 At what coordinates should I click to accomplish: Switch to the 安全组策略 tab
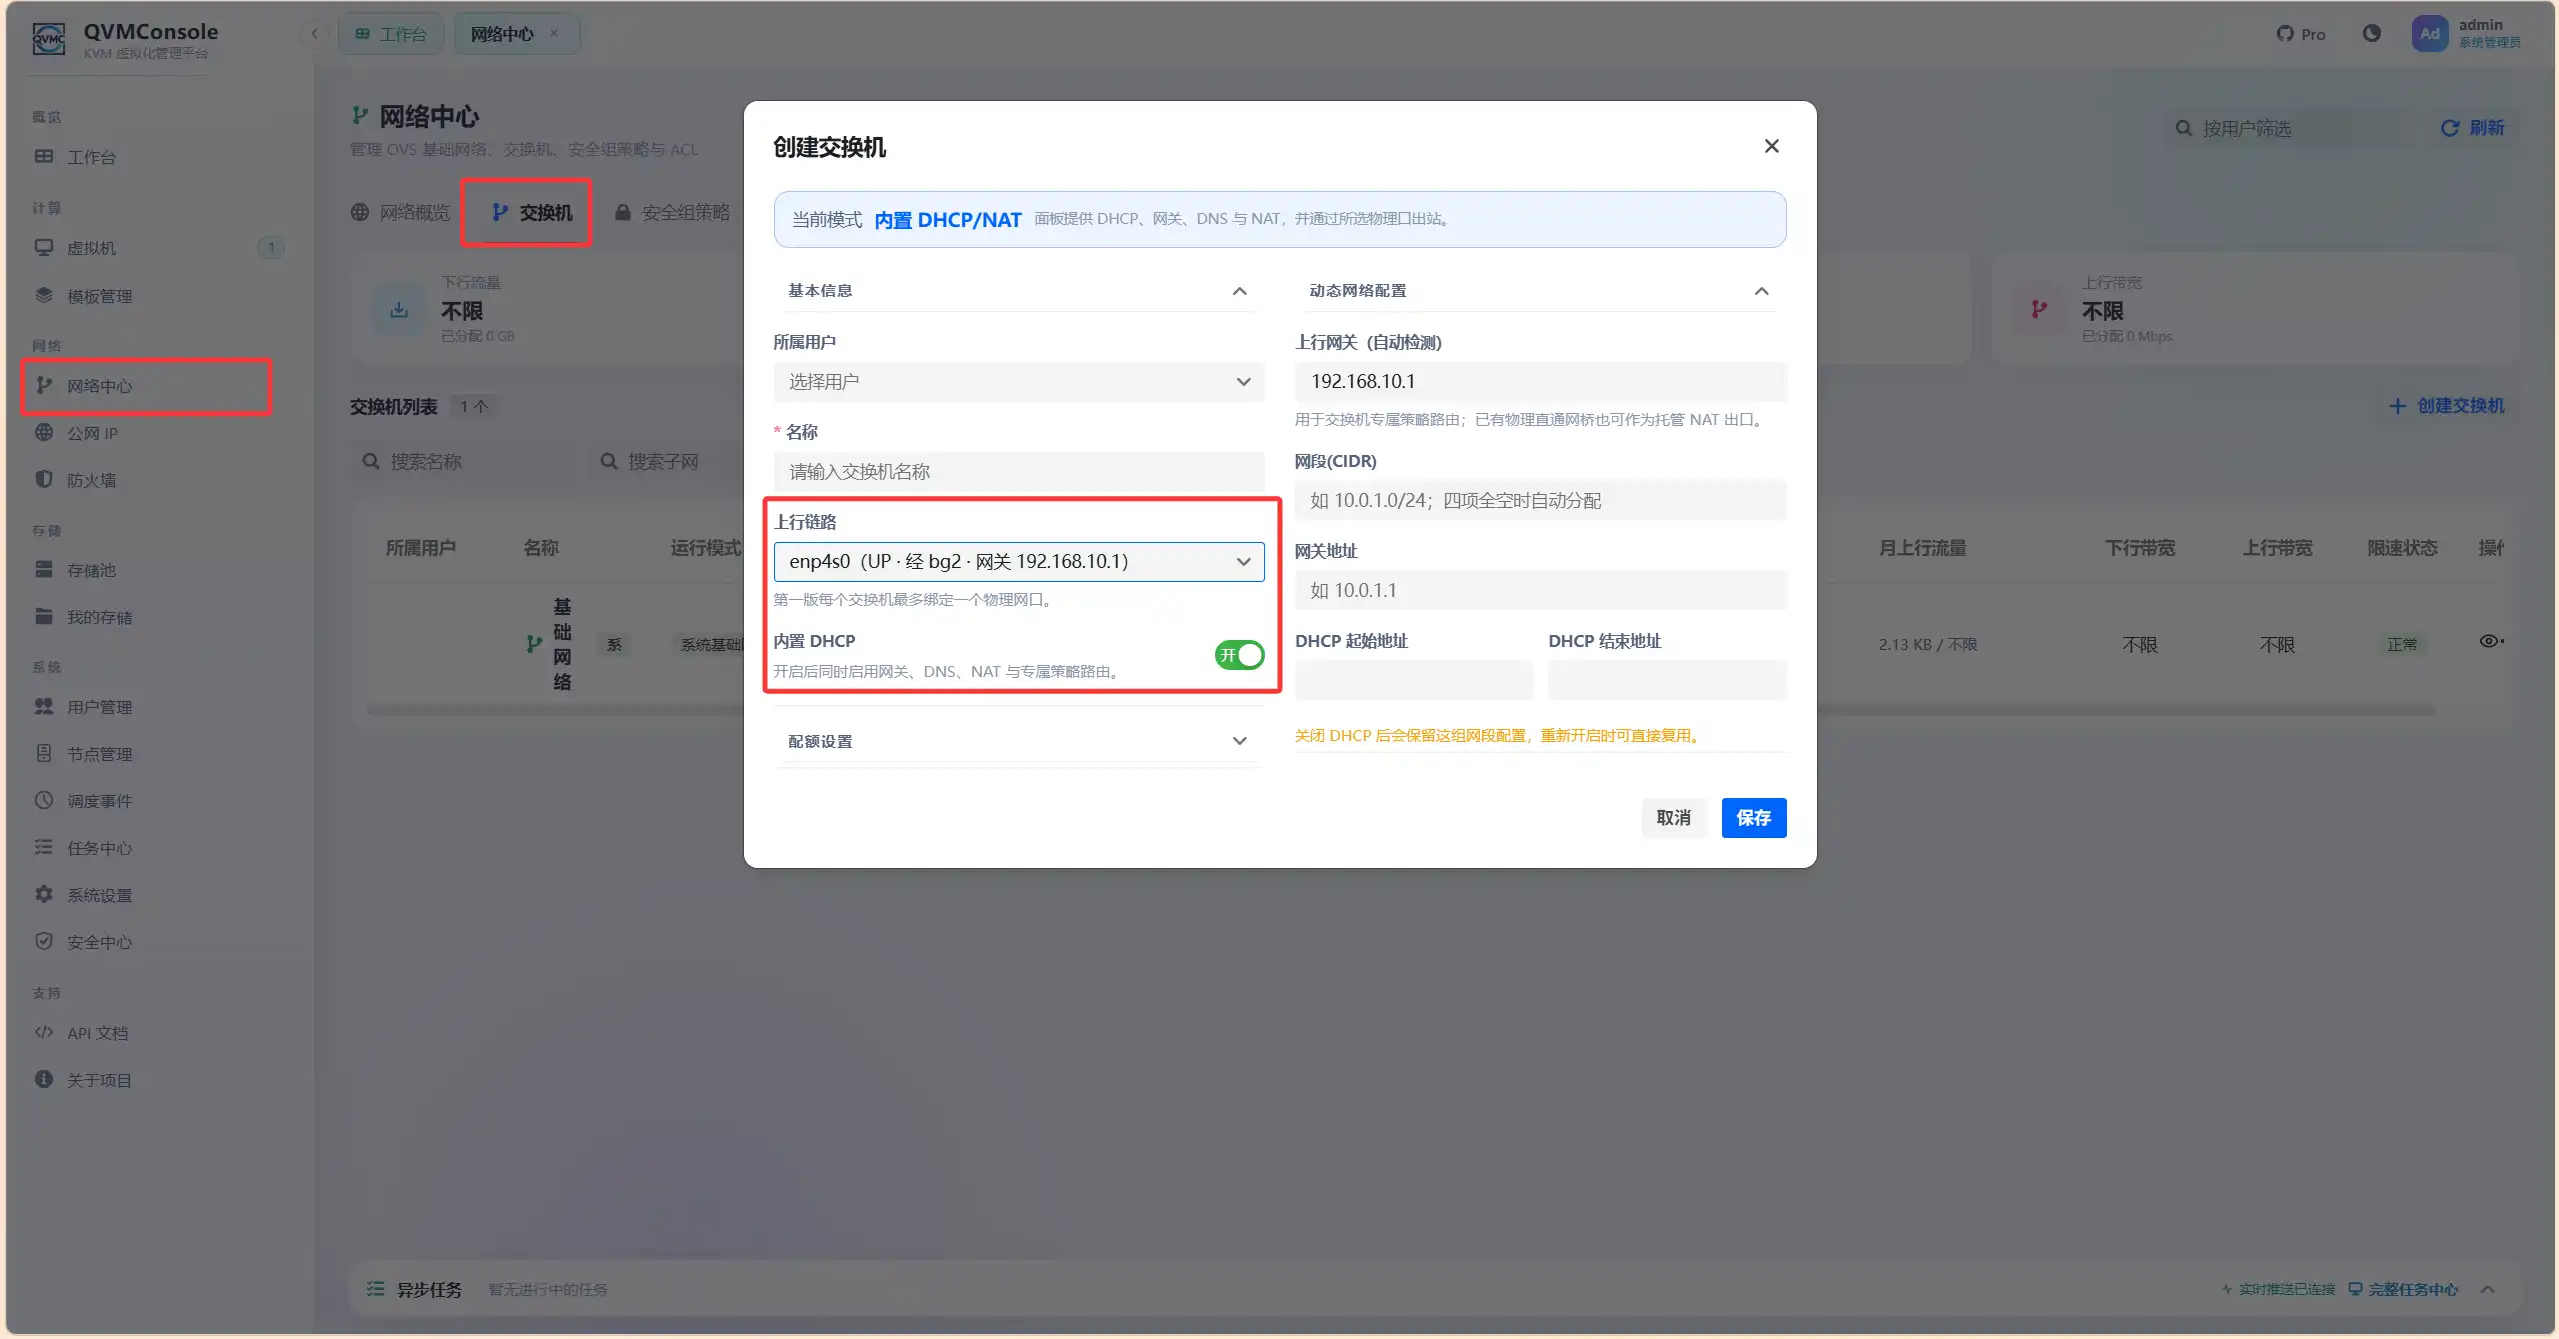coord(671,212)
